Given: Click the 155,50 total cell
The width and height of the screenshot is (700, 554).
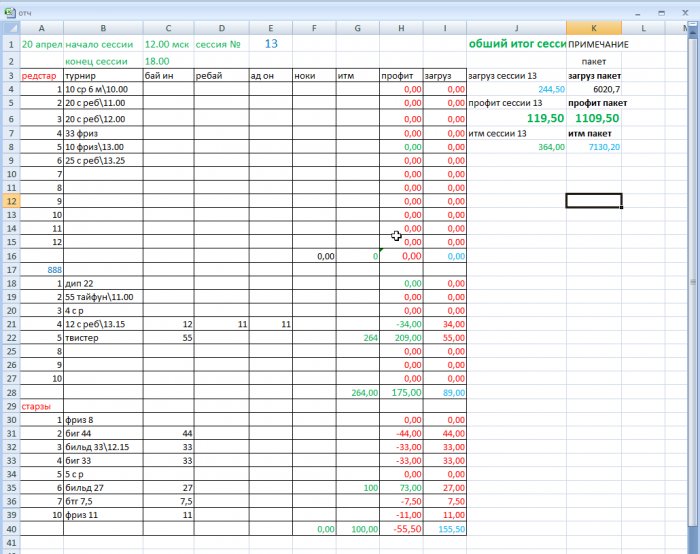Looking at the screenshot, I should coord(445,529).
